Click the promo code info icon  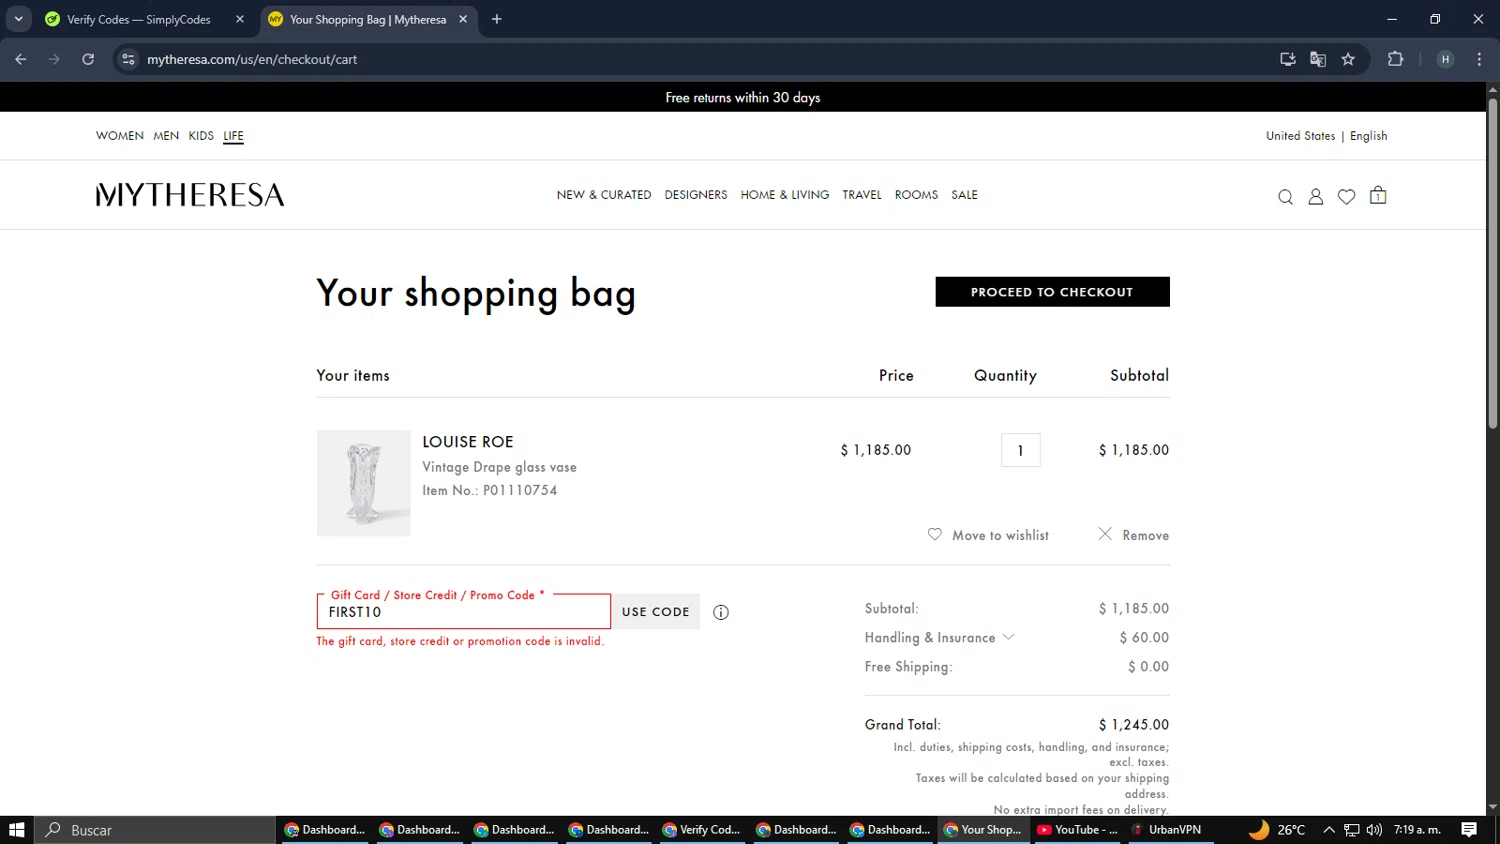721,612
